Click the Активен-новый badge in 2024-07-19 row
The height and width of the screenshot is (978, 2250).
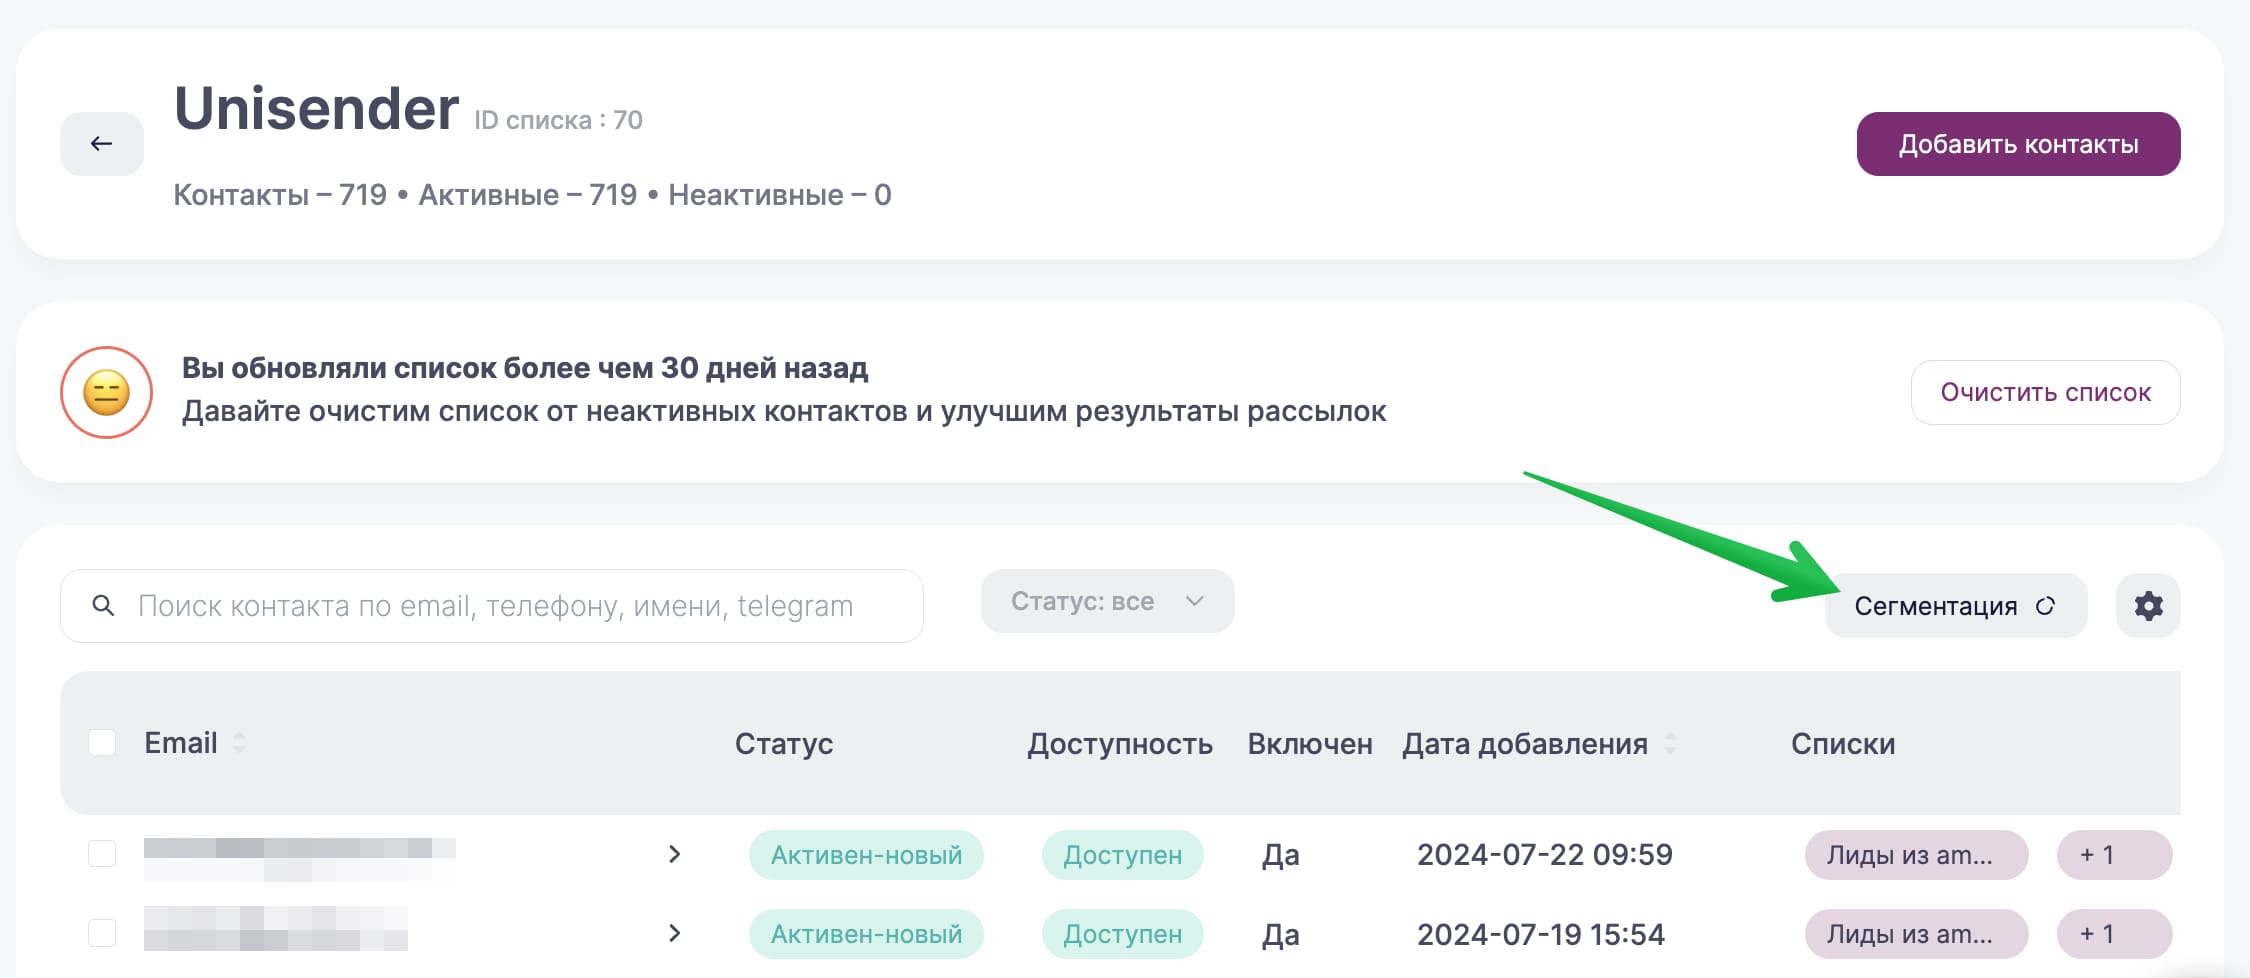tap(866, 934)
